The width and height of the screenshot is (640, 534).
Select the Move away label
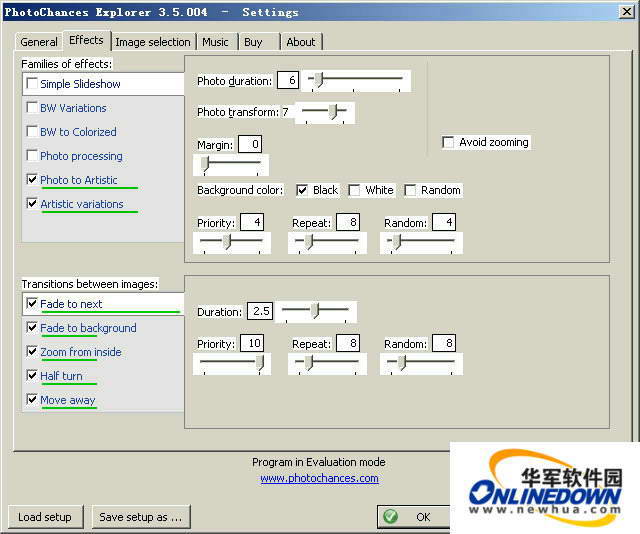coord(68,400)
